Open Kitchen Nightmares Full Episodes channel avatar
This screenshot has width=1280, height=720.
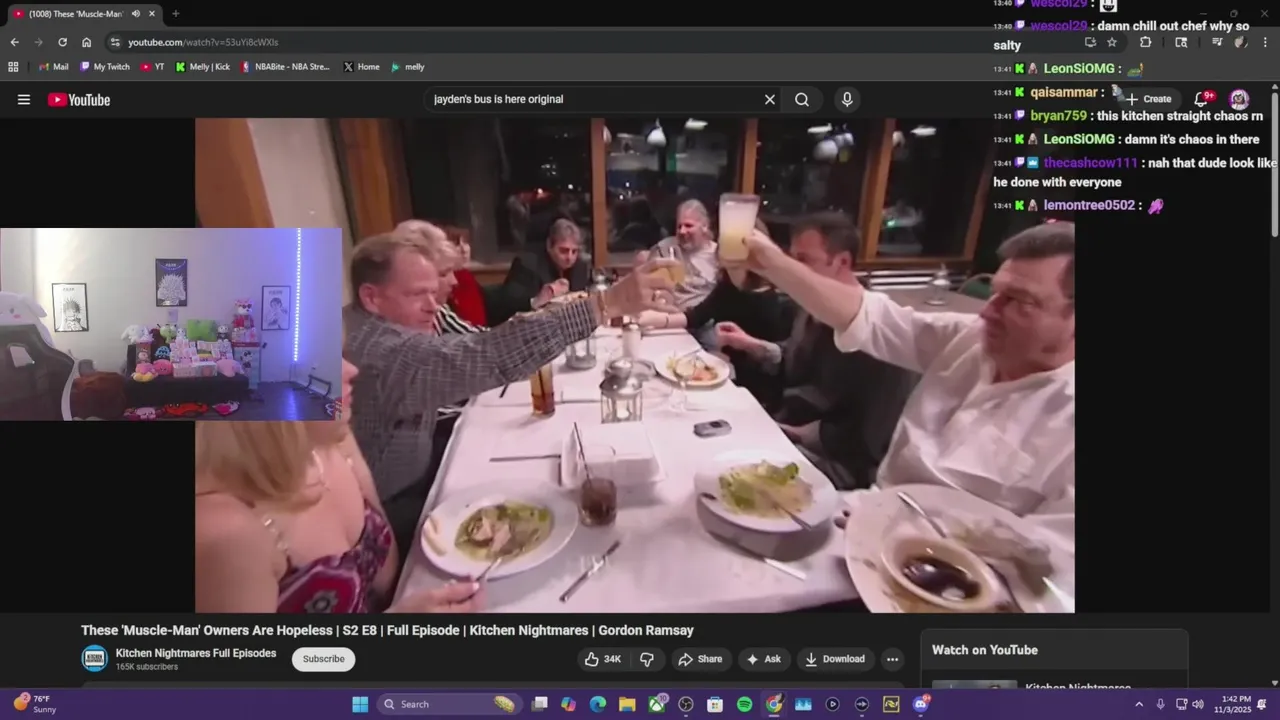tap(95, 658)
